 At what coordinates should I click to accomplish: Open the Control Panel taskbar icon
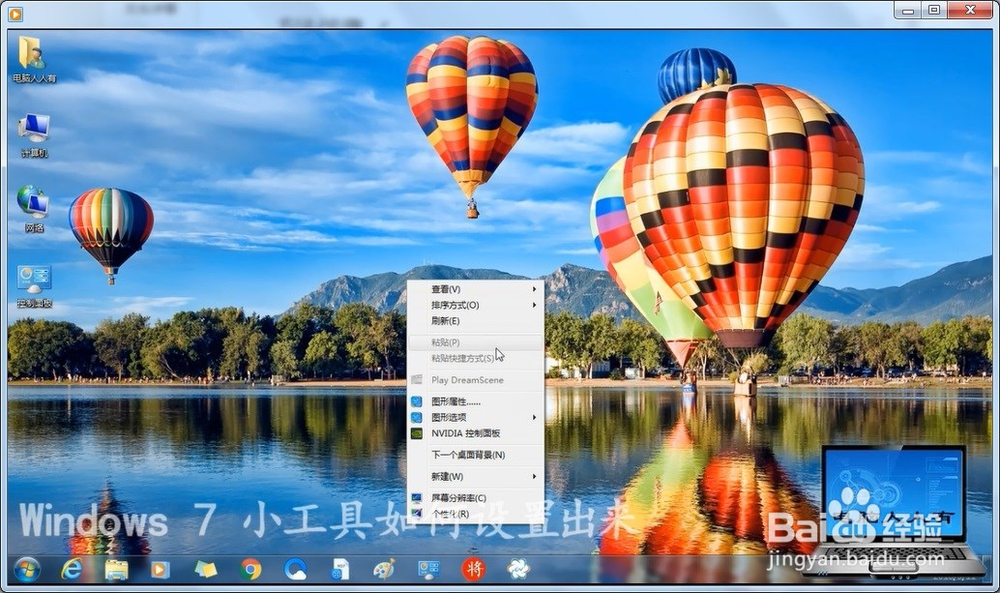click(429, 569)
